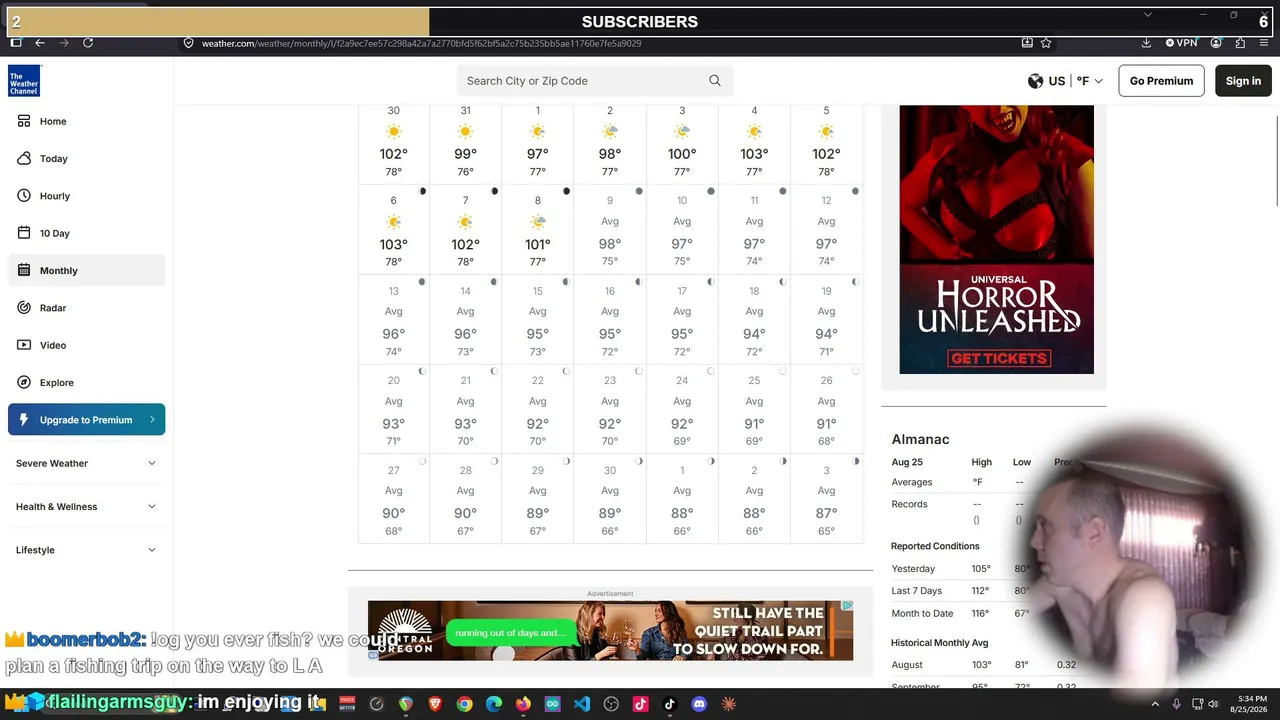This screenshot has width=1280, height=720.
Task: Open the Video section via its play icon
Action: [x=24, y=345]
